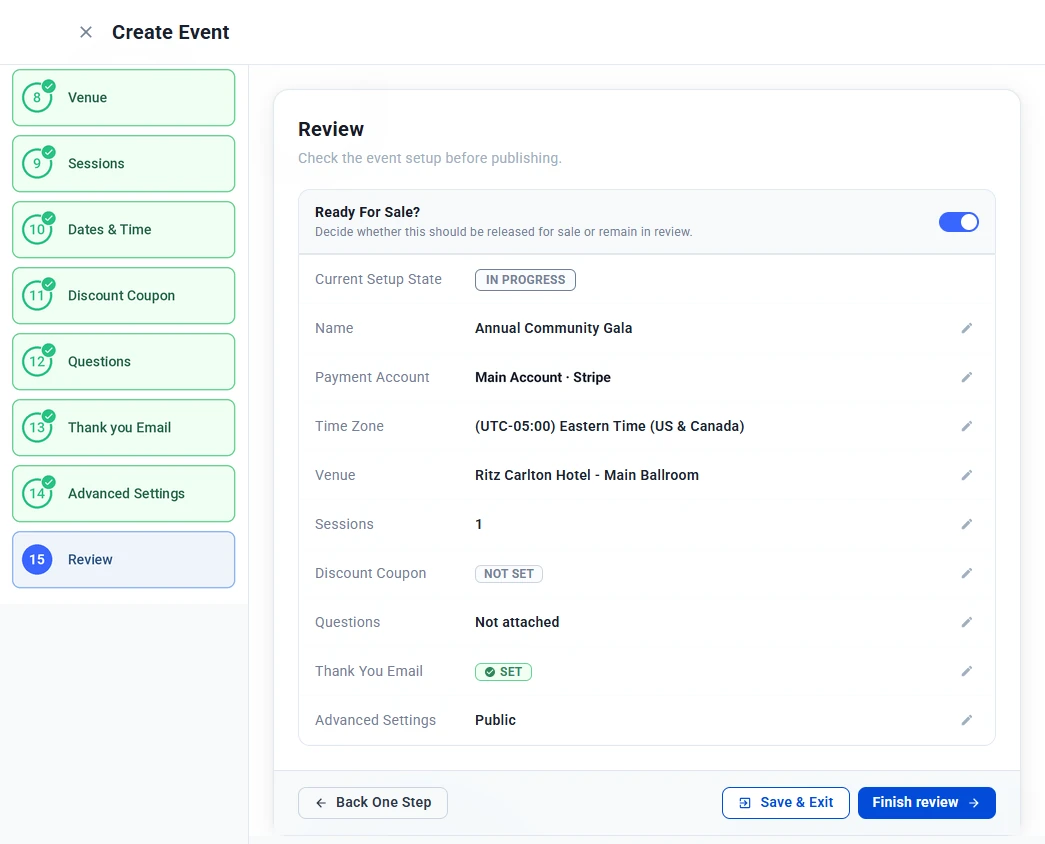The height and width of the screenshot is (844, 1045).
Task: Open the Dates & Time step
Action: click(x=123, y=229)
